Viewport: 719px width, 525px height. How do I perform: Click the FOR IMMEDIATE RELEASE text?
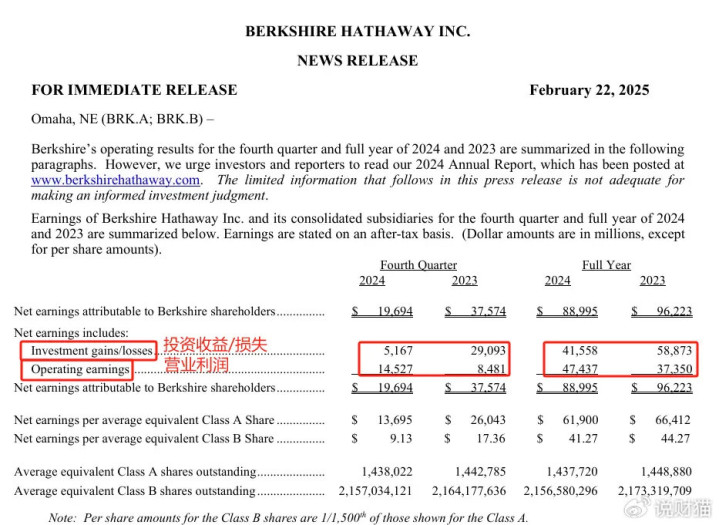click(x=134, y=90)
